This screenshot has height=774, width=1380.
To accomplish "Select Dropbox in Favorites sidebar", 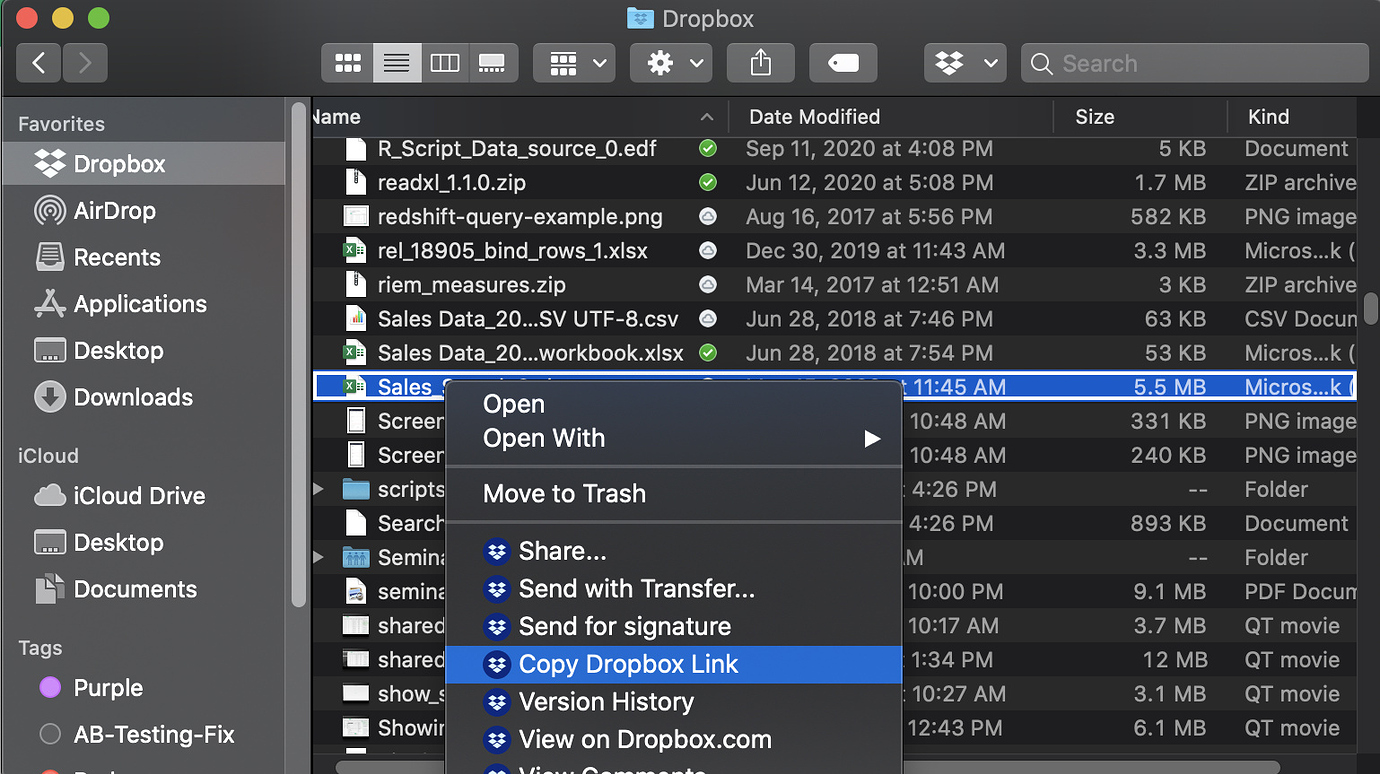I will [143, 164].
